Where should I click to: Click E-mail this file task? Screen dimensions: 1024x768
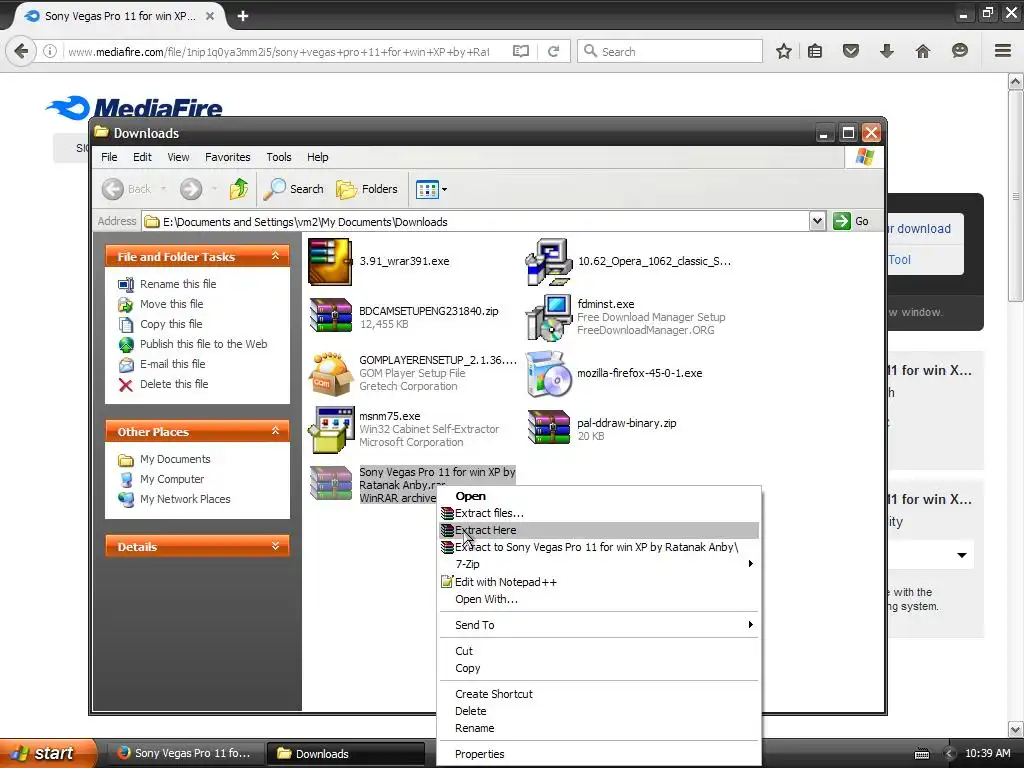click(x=162, y=364)
